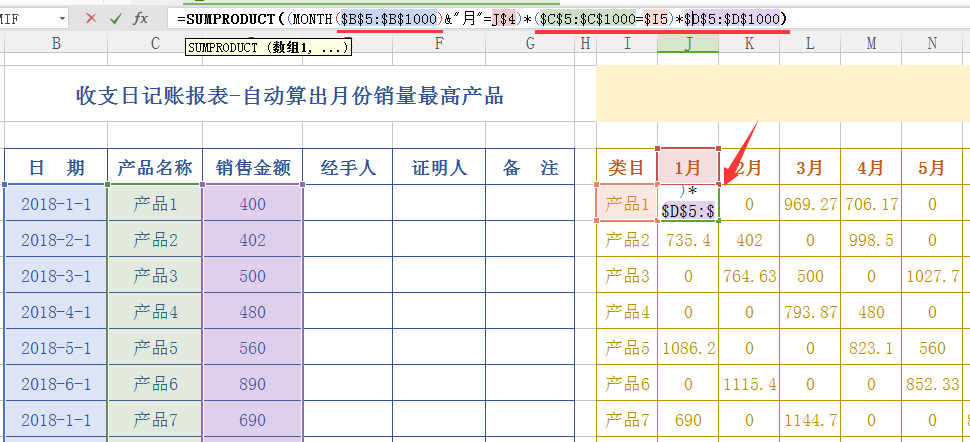Click the value 1144.7 cell
The image size is (970, 442).
pos(810,420)
